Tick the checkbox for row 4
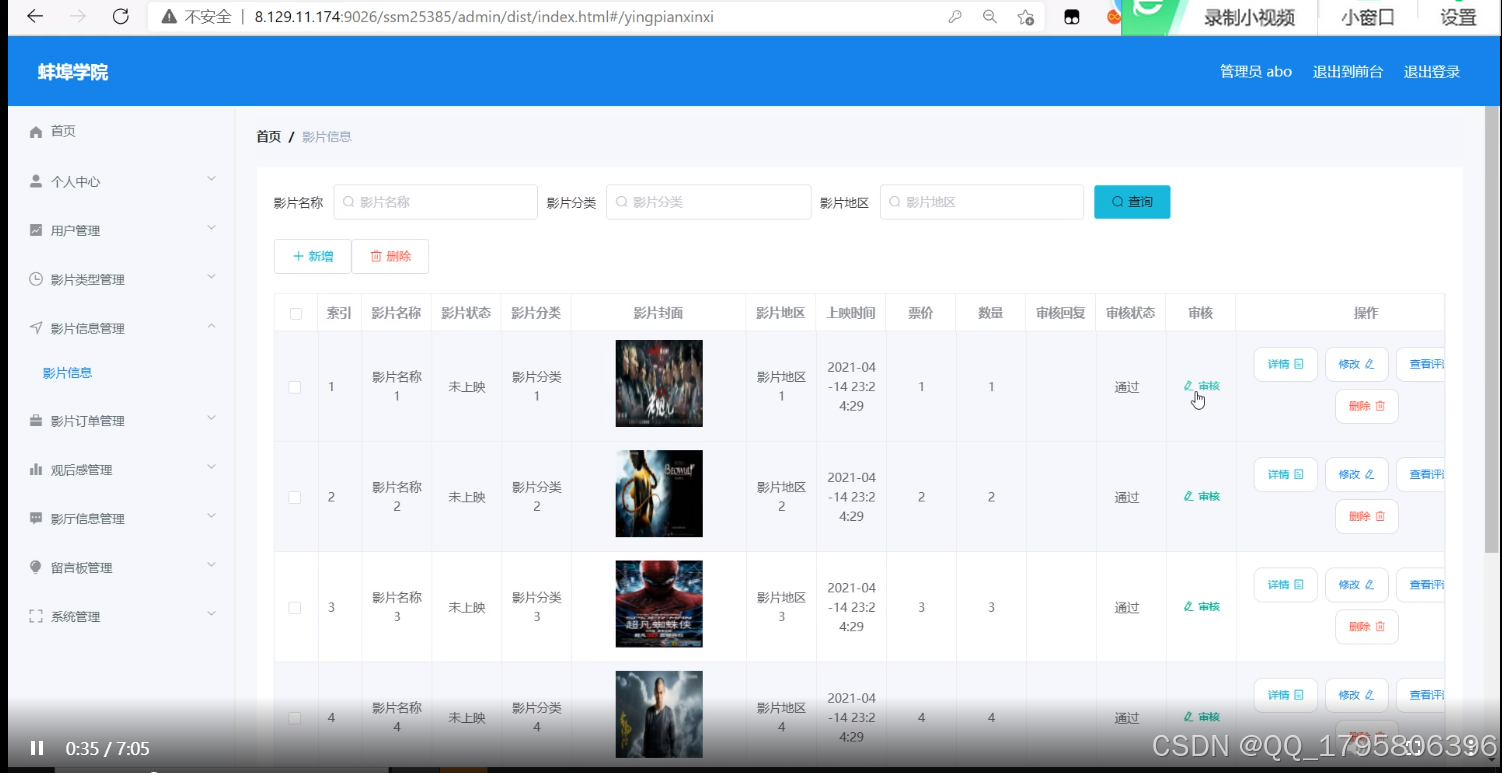The width and height of the screenshot is (1502, 773). [295, 717]
